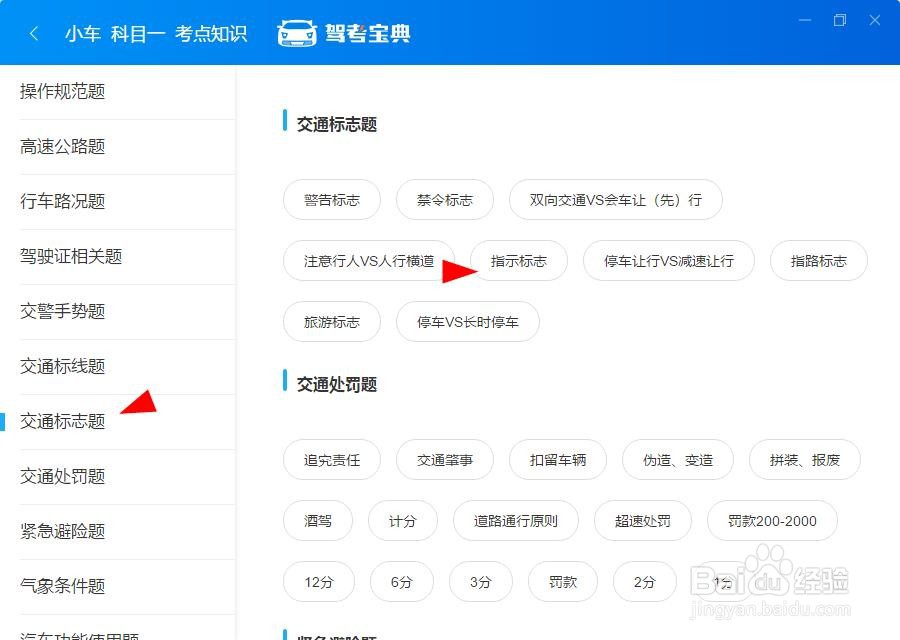Click 停车让行VS减速让行 tag
The image size is (900, 640).
669,261
